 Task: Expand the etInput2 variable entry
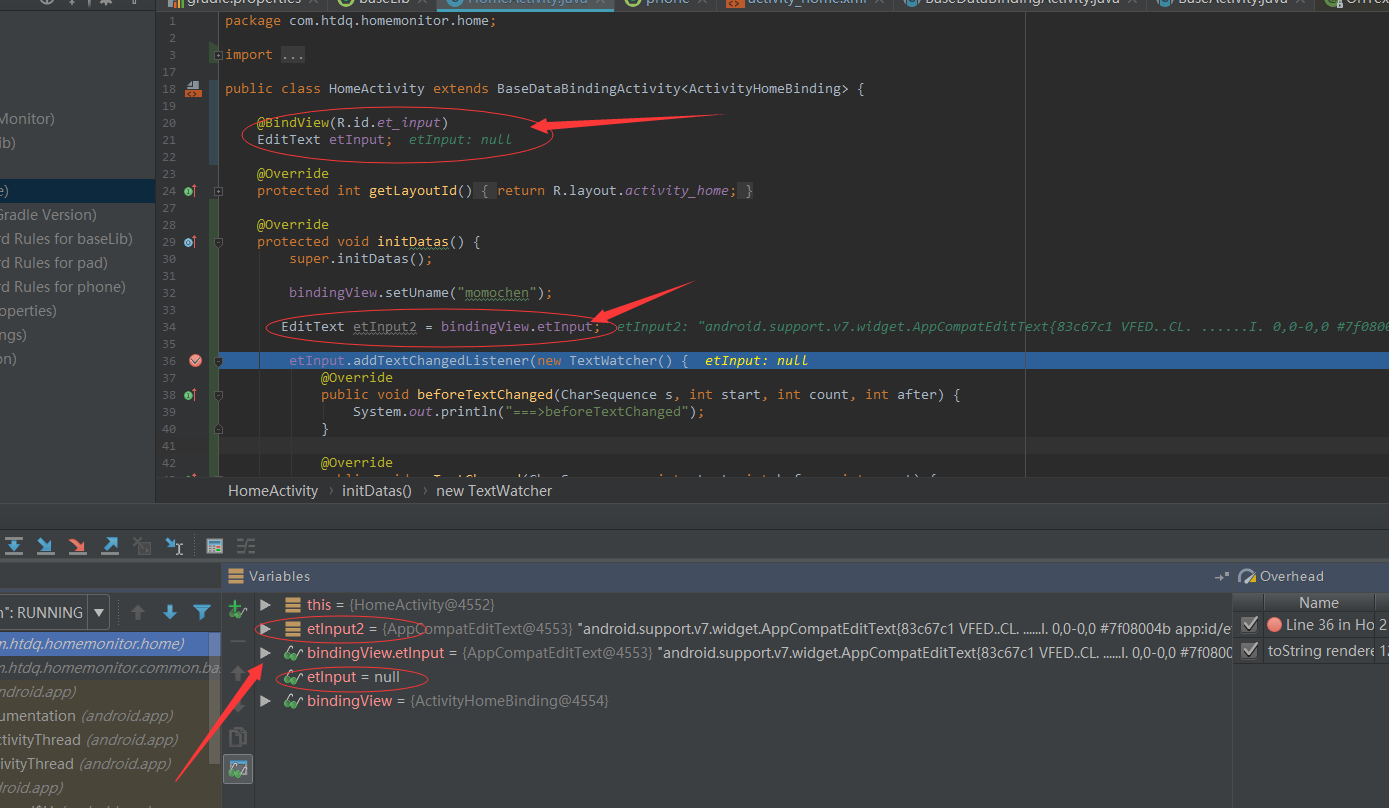click(263, 629)
